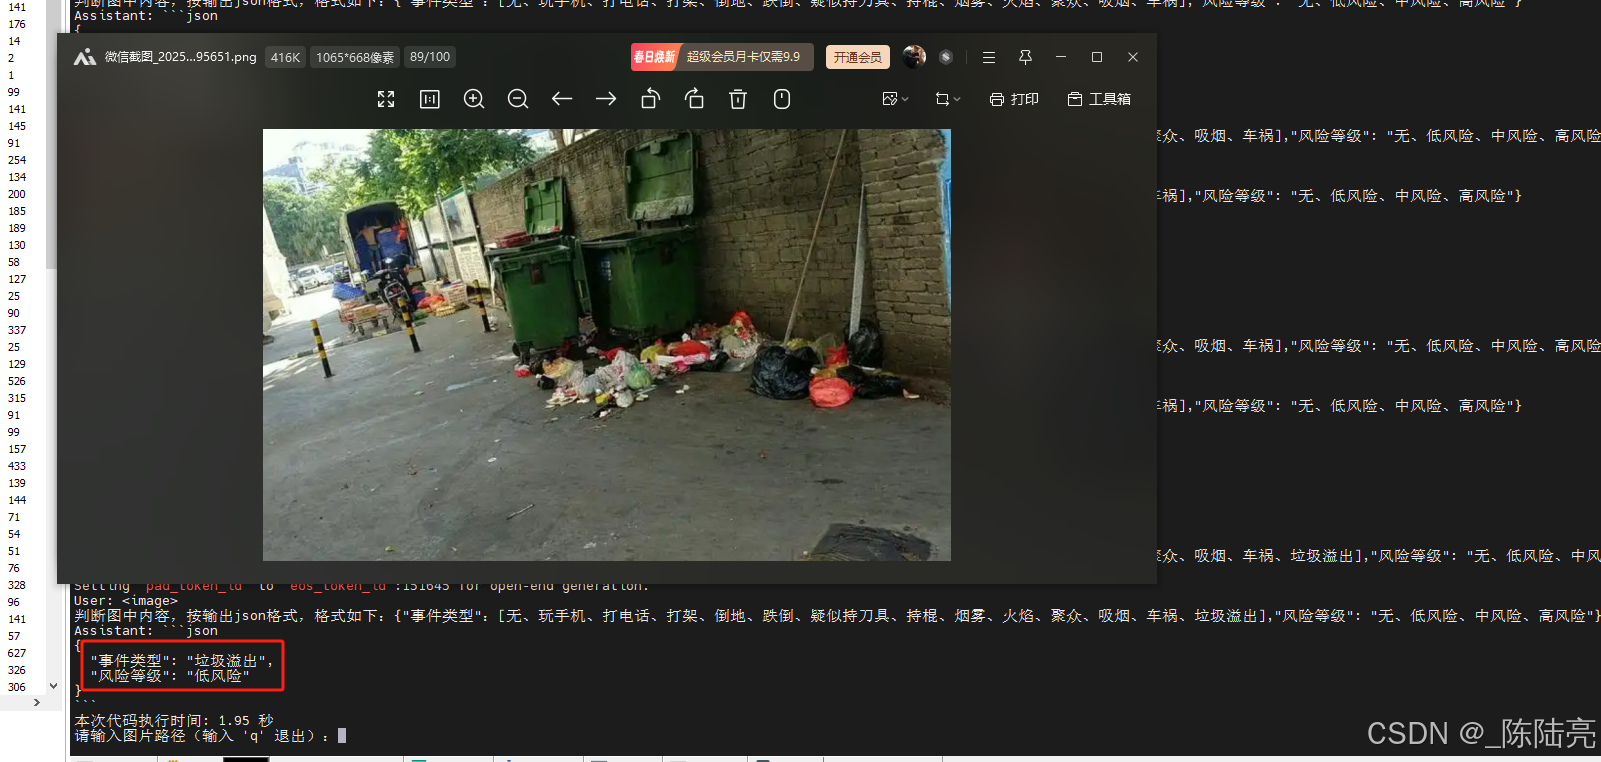Pin the image viewer window on top
The height and width of the screenshot is (762, 1601).
click(1025, 57)
